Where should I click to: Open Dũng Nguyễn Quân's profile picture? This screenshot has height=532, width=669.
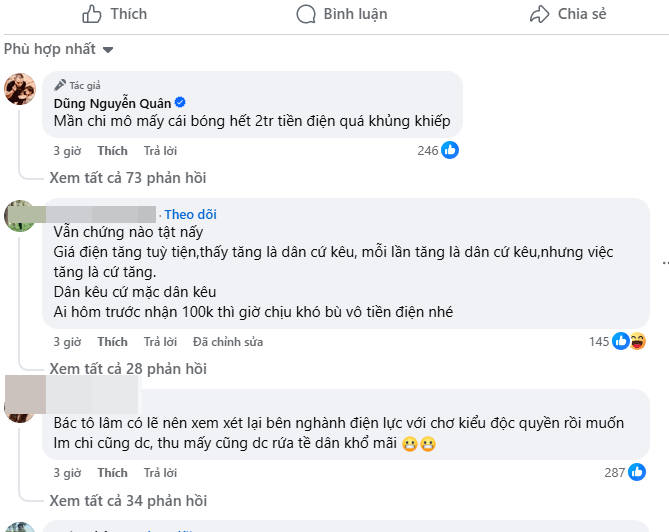pos(21,89)
